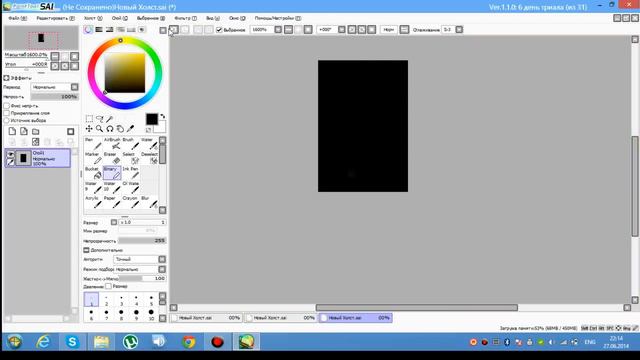Image resolution: width=640 pixels, height=360 pixels.
Task: Create a new layer folder
Action: (x=36, y=131)
